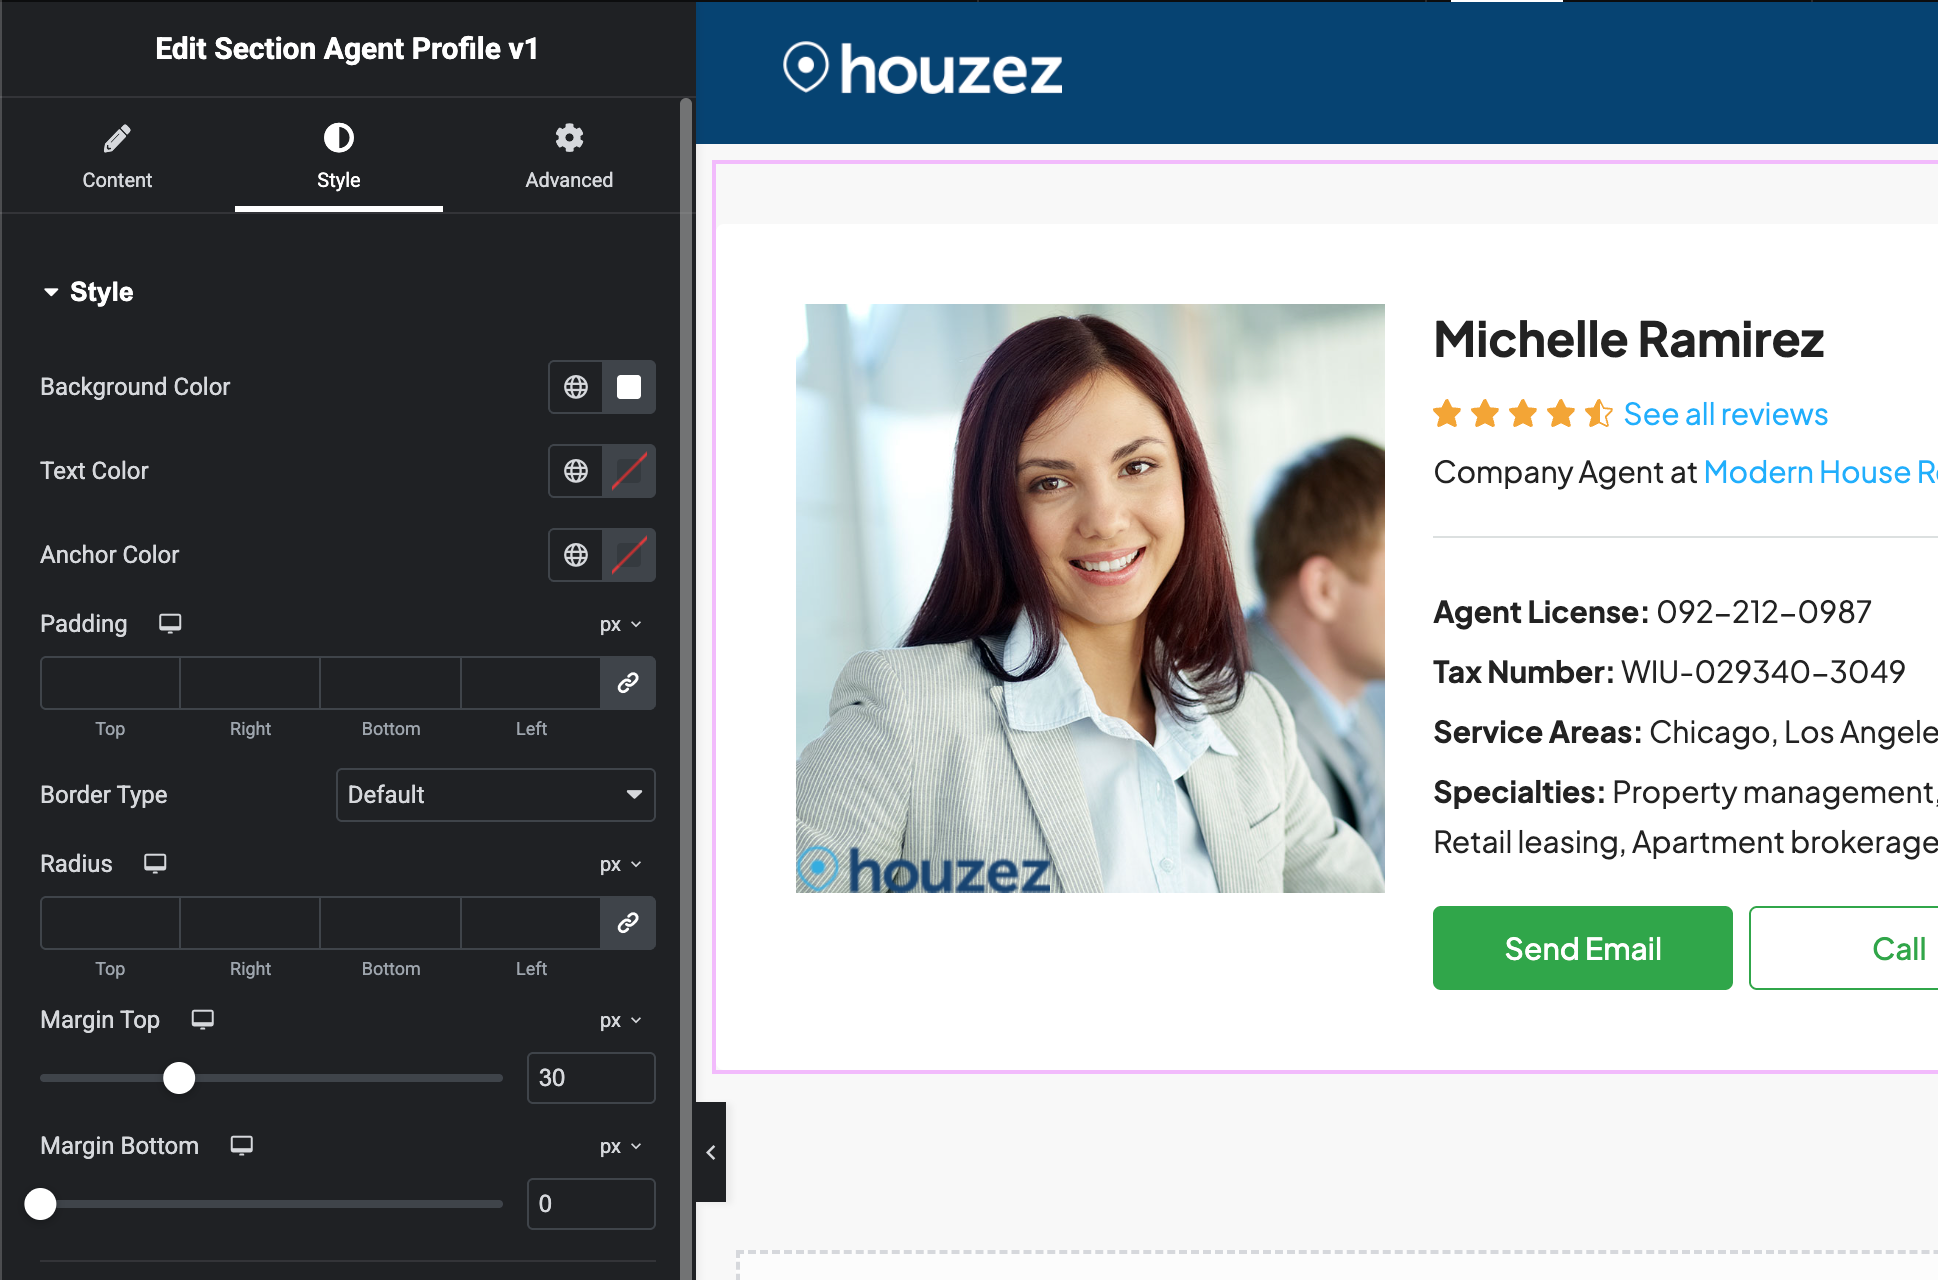
Task: Switch to the Advanced tab
Action: tap(568, 156)
